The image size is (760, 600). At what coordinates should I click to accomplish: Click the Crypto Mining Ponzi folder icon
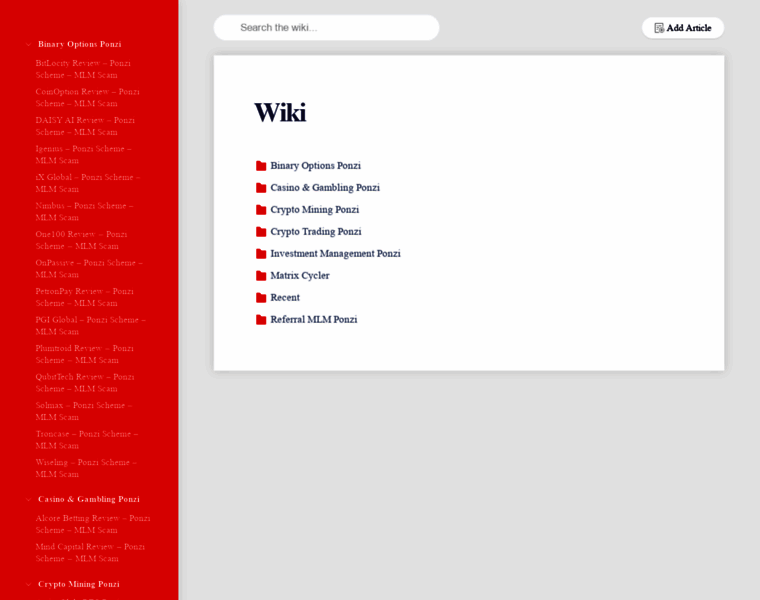click(261, 210)
